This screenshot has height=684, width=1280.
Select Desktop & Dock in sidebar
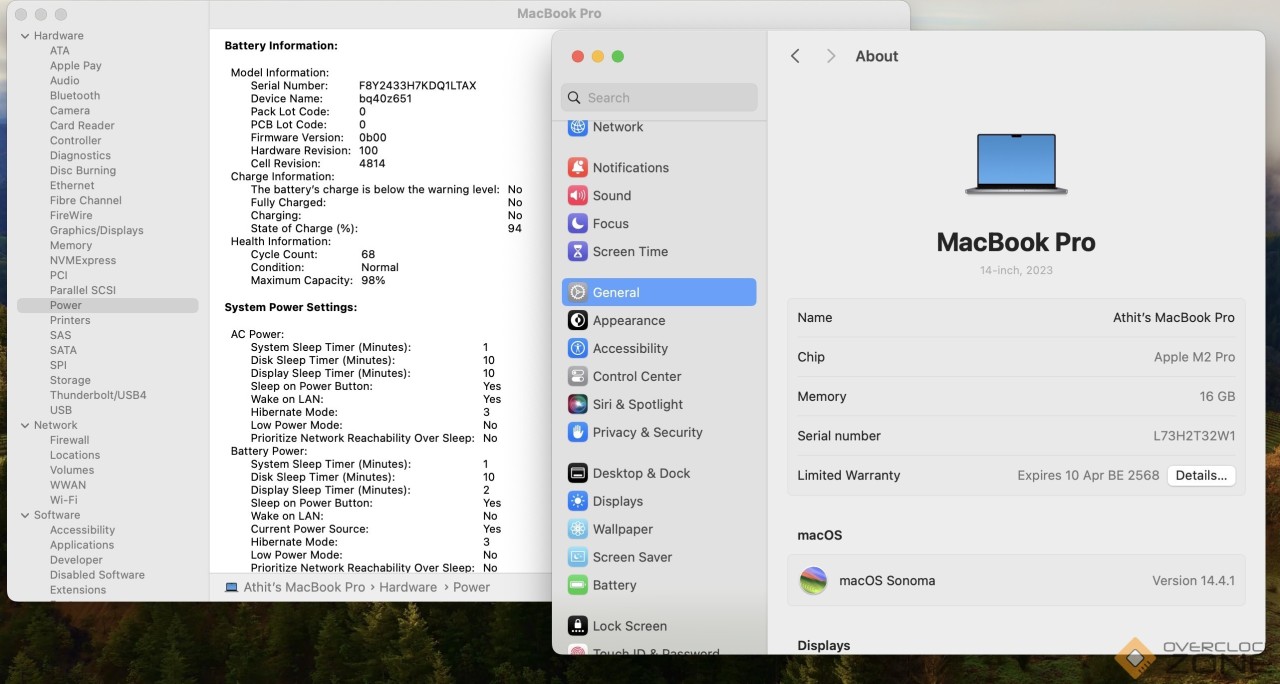tap(641, 474)
